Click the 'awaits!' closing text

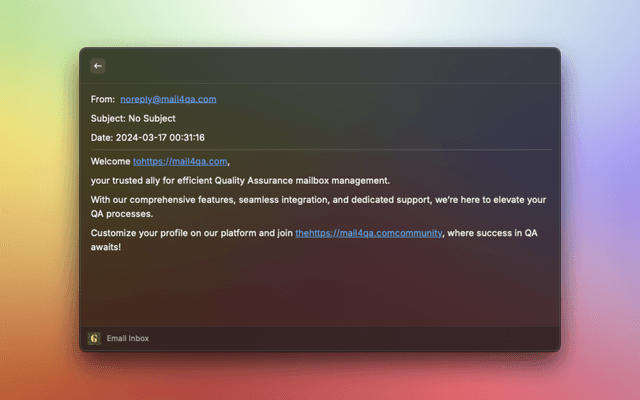(106, 246)
